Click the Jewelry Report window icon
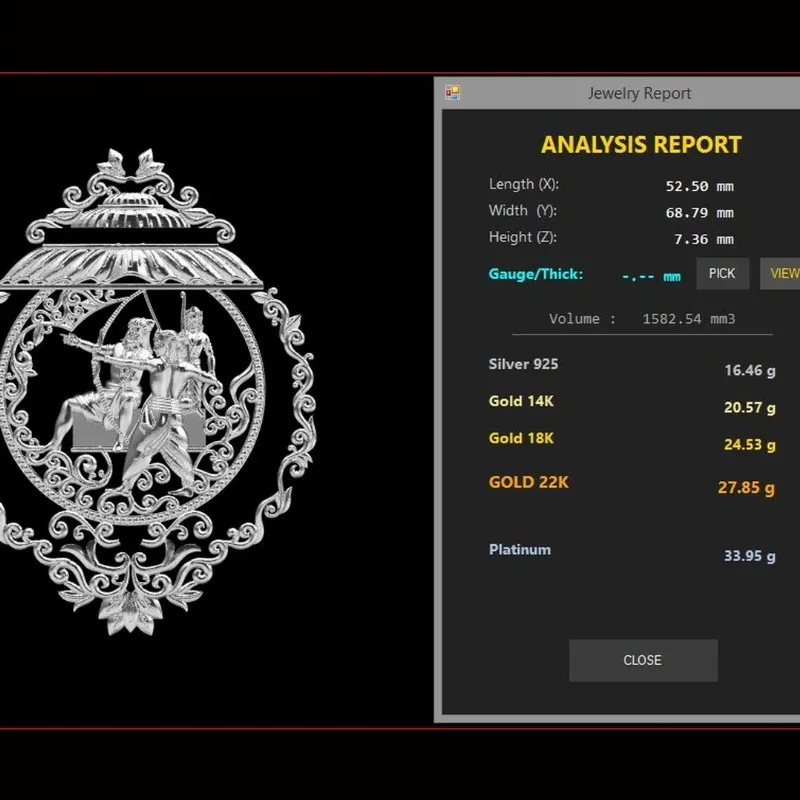The height and width of the screenshot is (800, 800). point(452,92)
